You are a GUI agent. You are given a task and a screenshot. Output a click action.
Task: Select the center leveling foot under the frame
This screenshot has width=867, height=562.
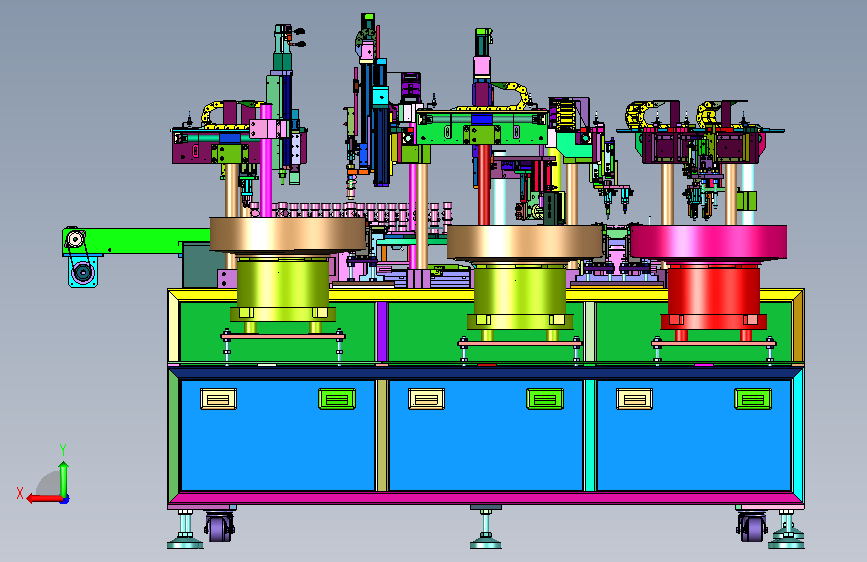[x=486, y=527]
